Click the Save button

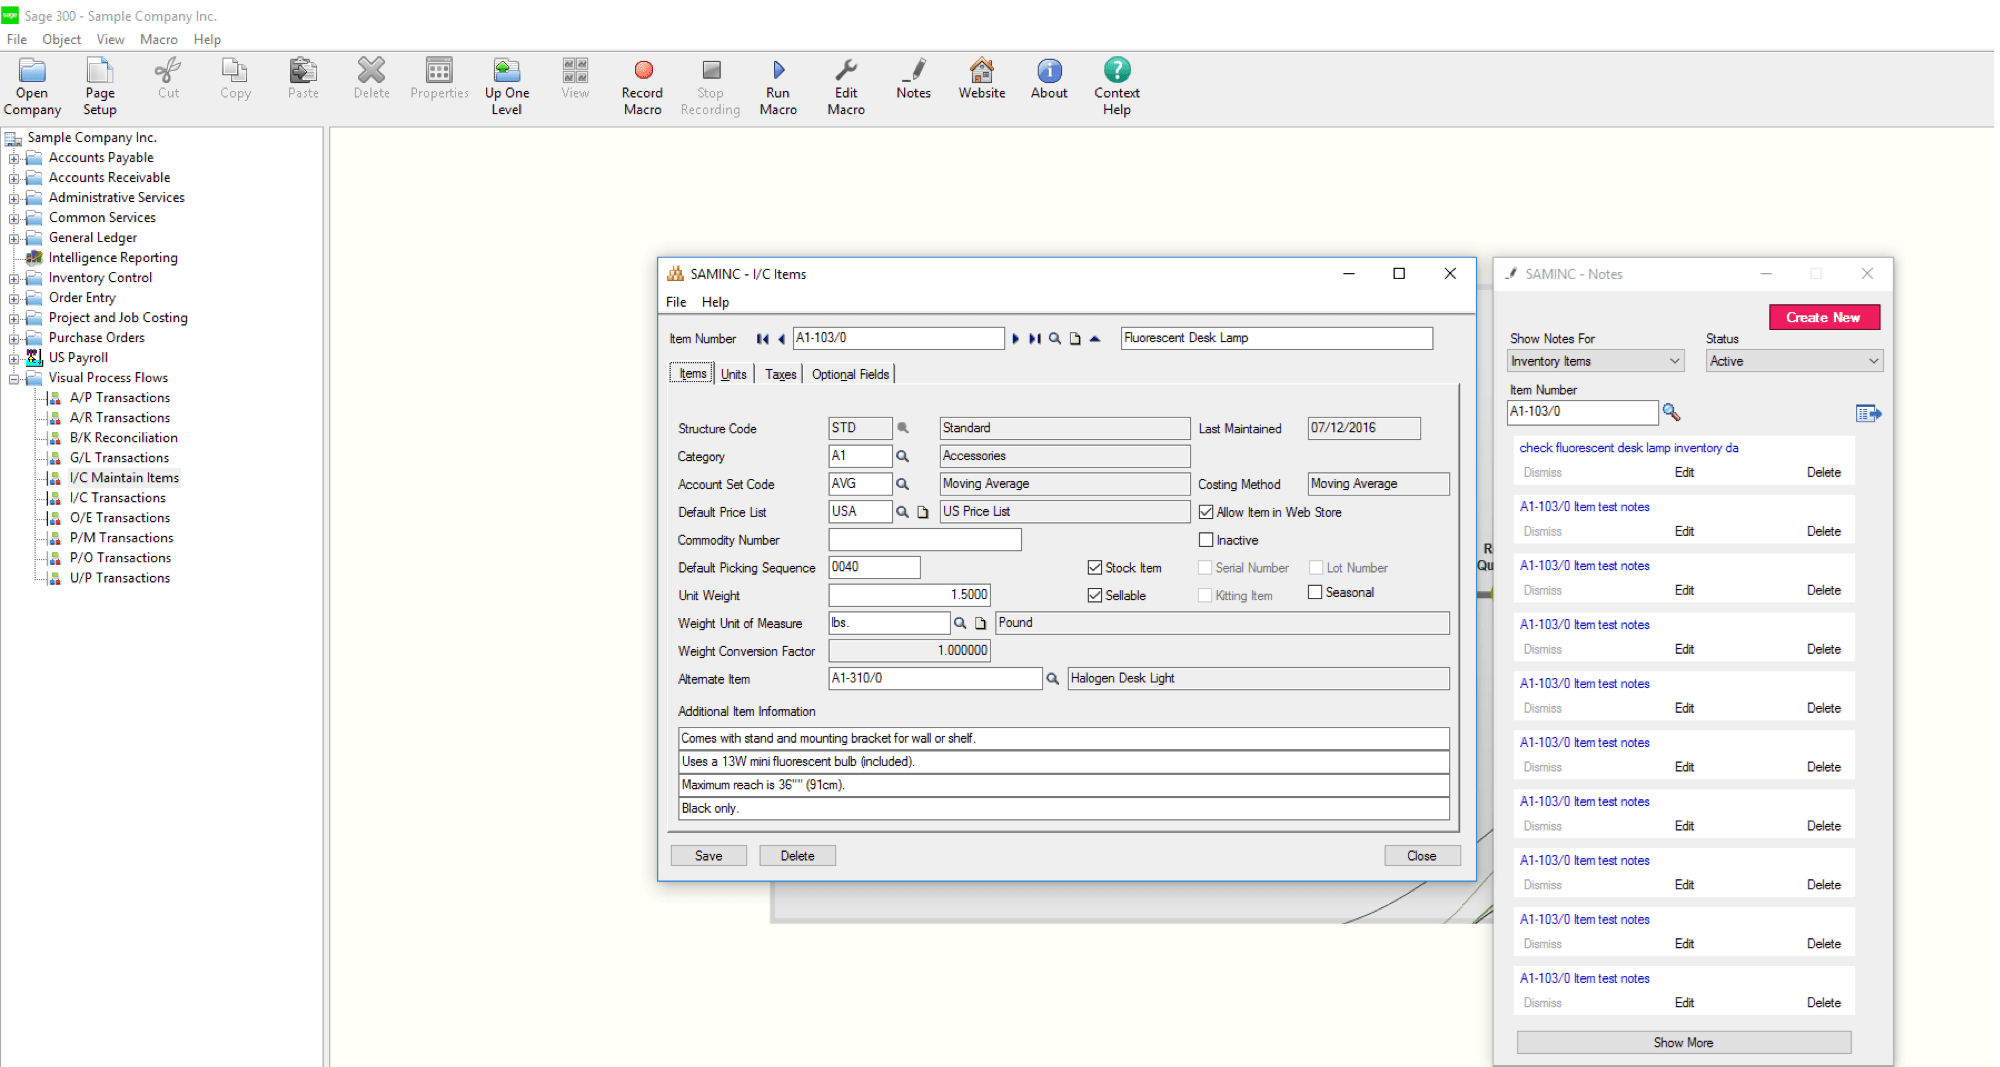click(x=709, y=856)
